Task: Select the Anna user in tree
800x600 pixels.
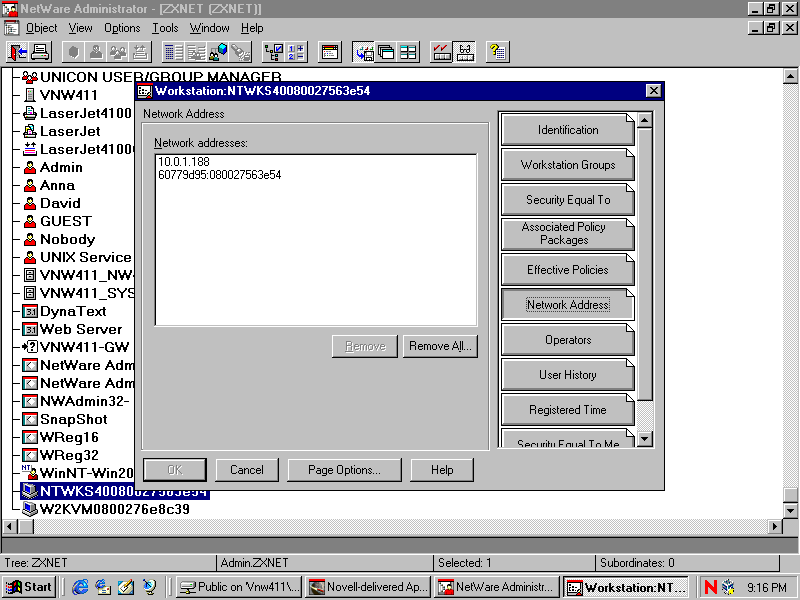Action: point(57,185)
